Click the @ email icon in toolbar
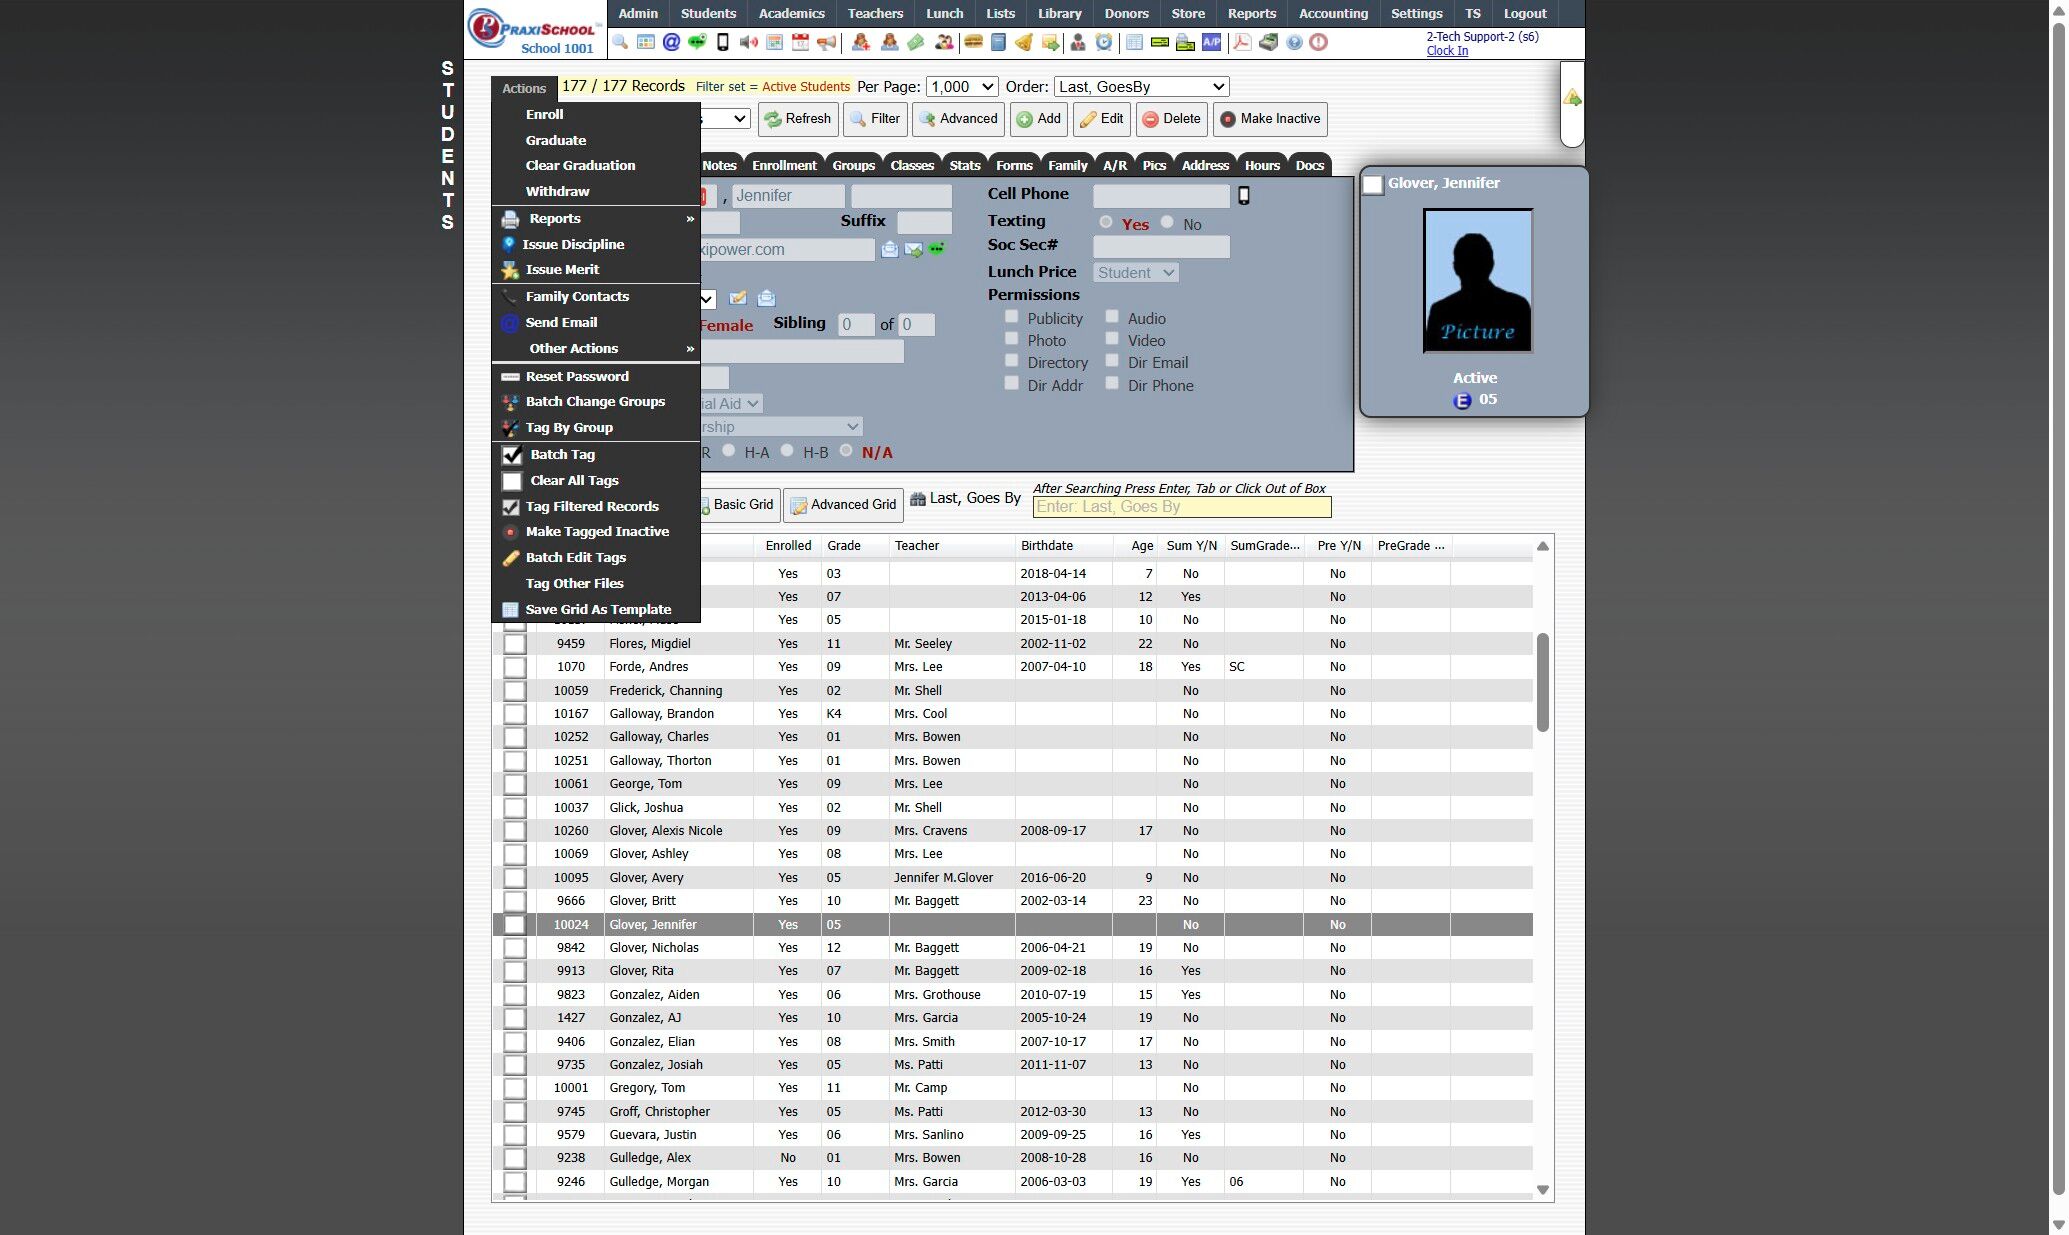Viewport: 2069px width, 1235px height. (x=671, y=43)
